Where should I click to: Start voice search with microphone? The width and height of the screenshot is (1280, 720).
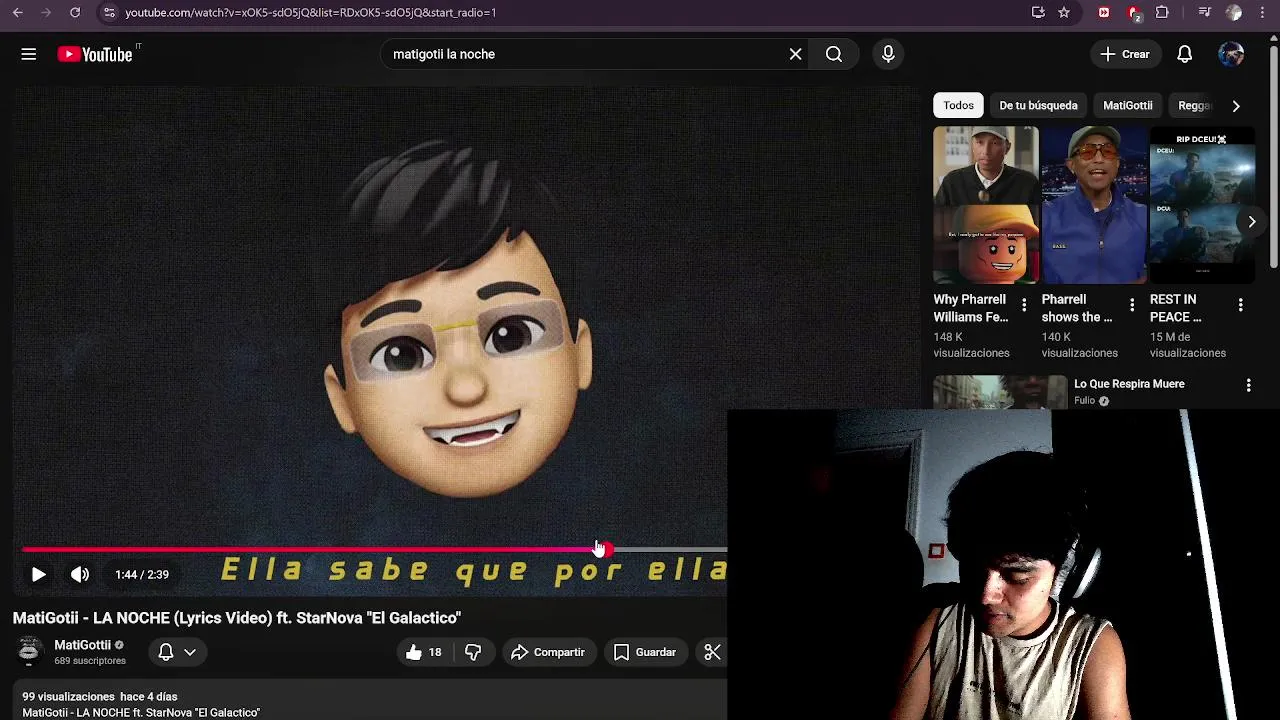pyautogui.click(x=888, y=54)
